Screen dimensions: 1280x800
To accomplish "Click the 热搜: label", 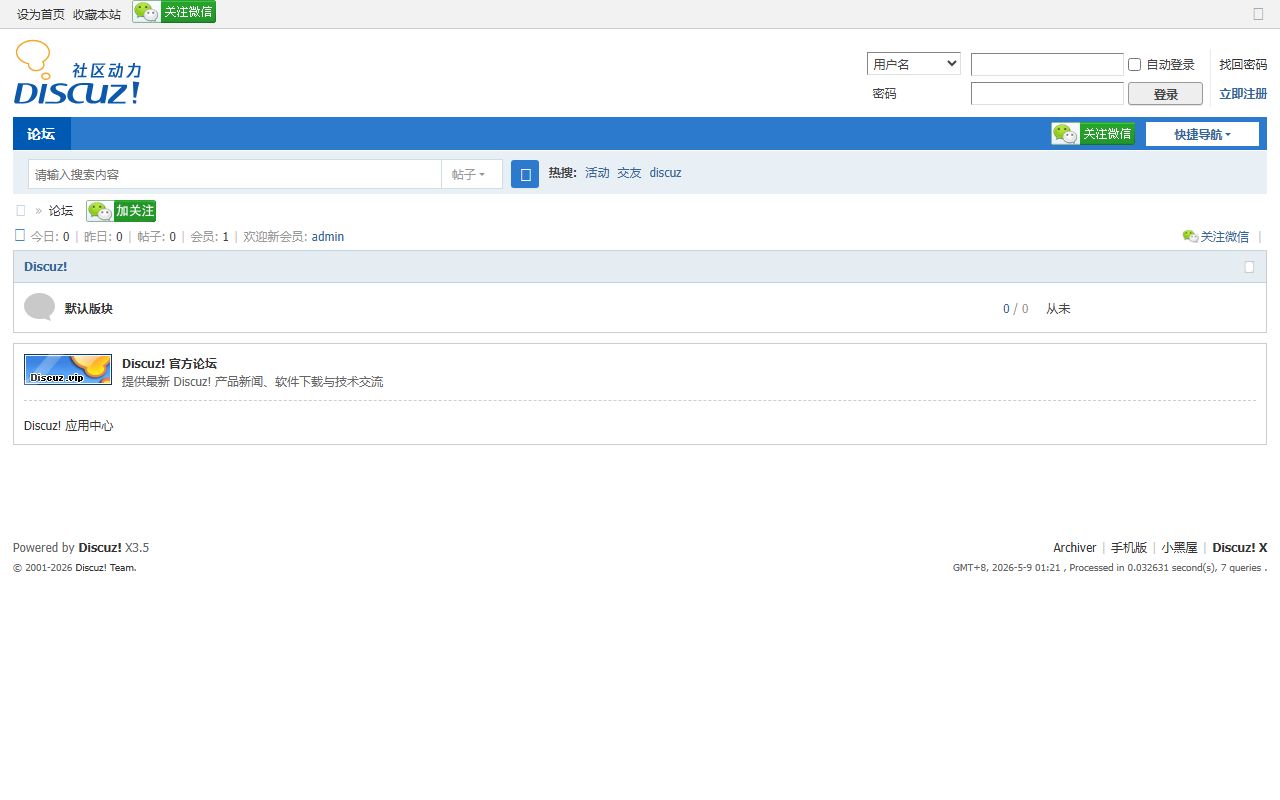I will (x=563, y=173).
